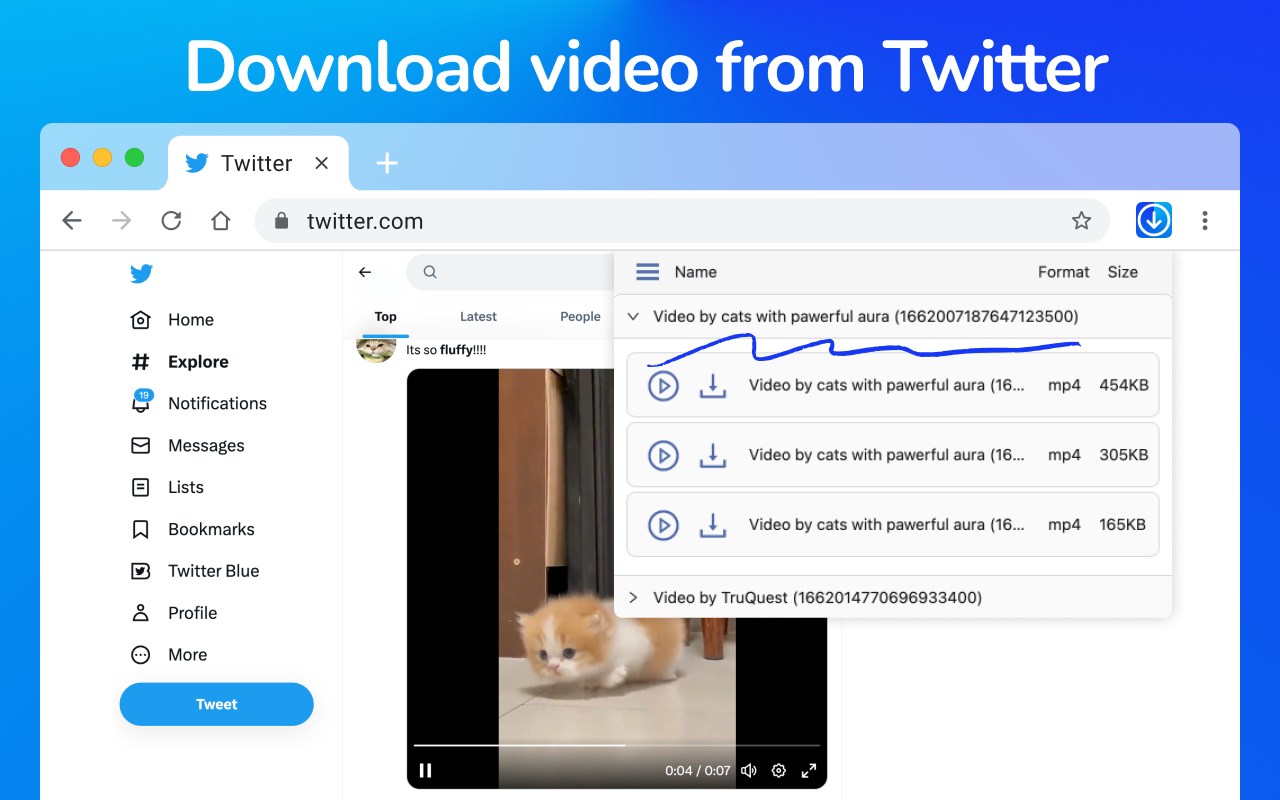Open the More menu in sidebar
This screenshot has width=1280, height=800.
[169, 655]
